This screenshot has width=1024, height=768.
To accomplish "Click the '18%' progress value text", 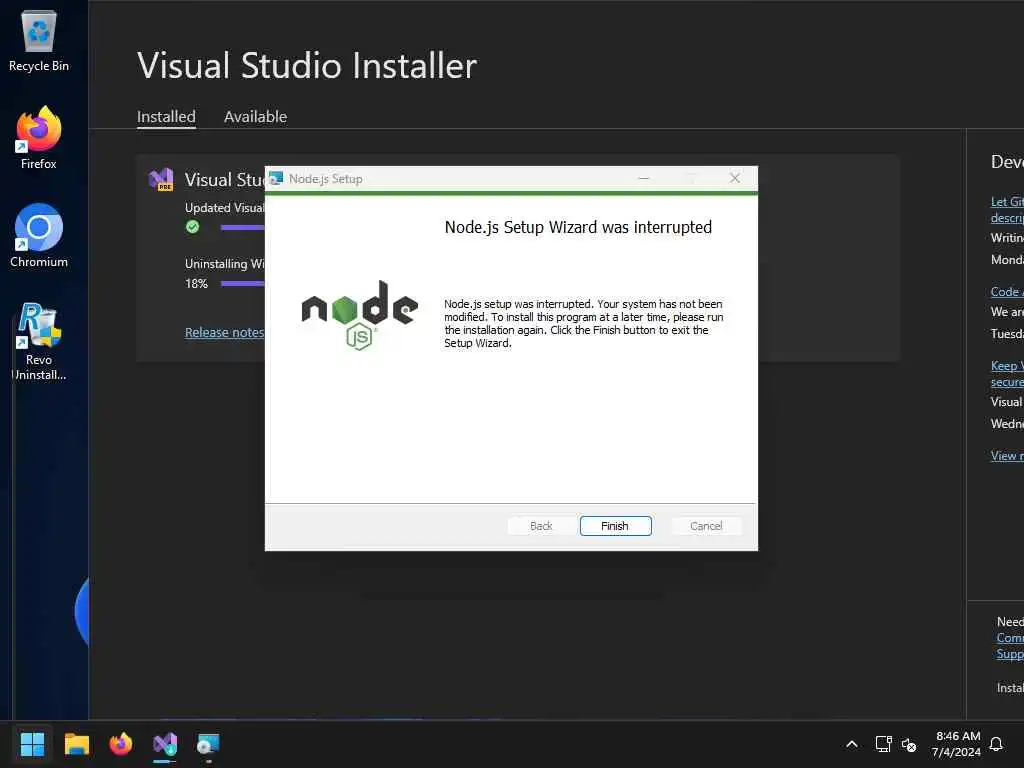I will point(196,283).
